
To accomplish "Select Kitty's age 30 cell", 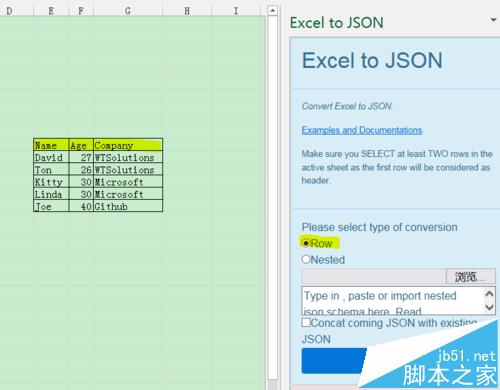I will pos(81,182).
